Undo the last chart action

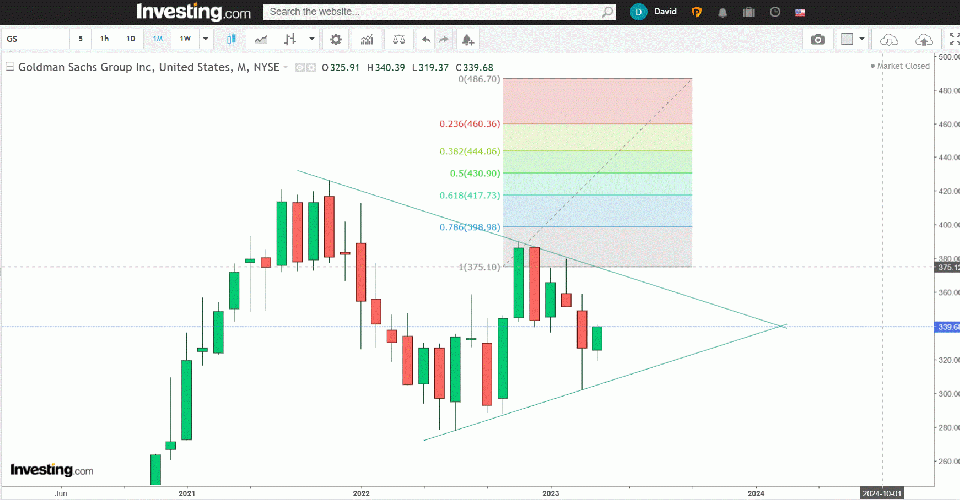(x=426, y=39)
